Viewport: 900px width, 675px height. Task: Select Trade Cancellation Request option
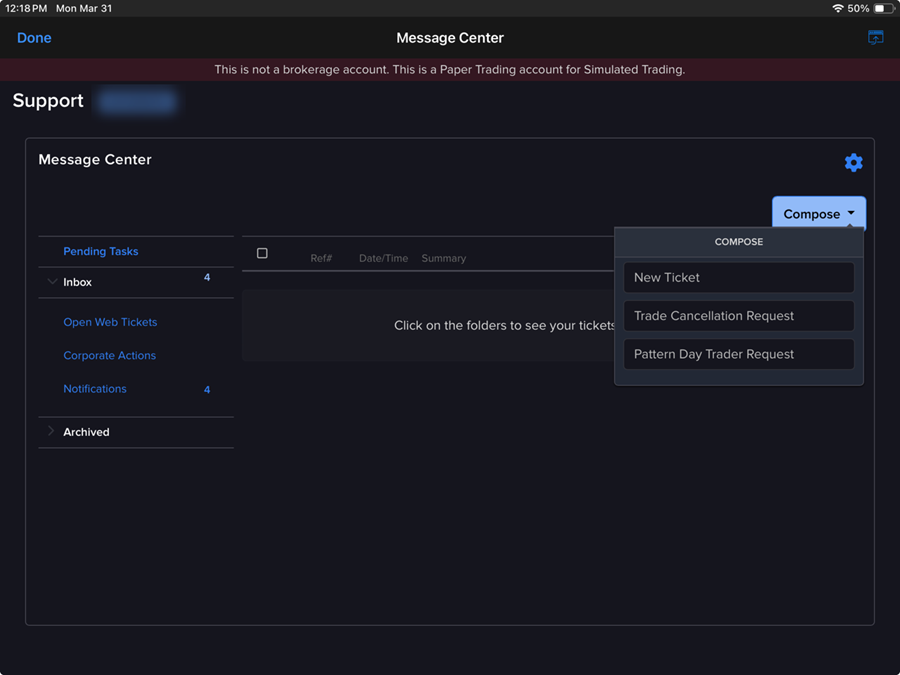(x=739, y=316)
